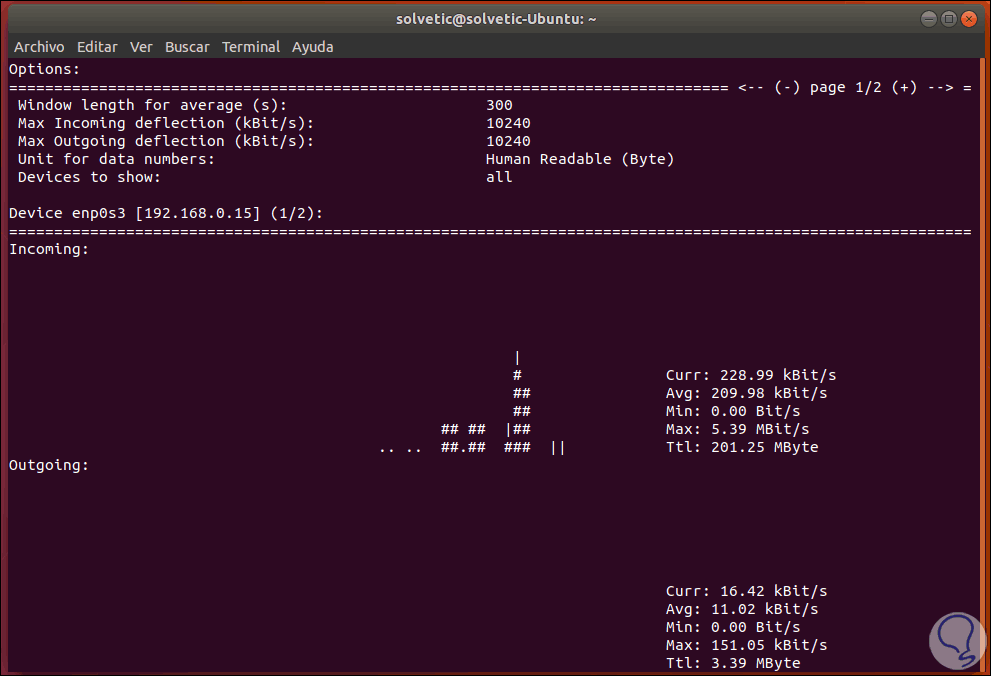Click the previous page (-) indicator
Image resolution: width=991 pixels, height=676 pixels.
[787, 87]
